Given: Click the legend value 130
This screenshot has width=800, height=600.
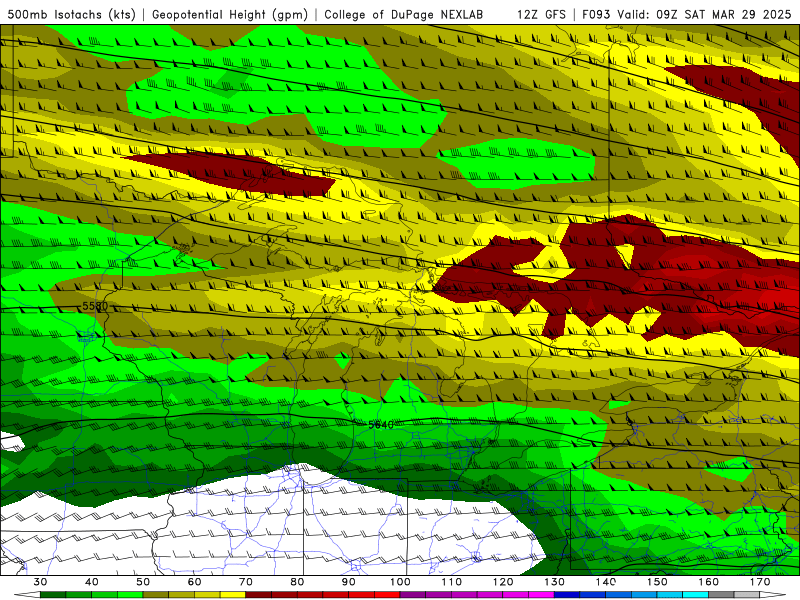Looking at the screenshot, I should 555,582.
